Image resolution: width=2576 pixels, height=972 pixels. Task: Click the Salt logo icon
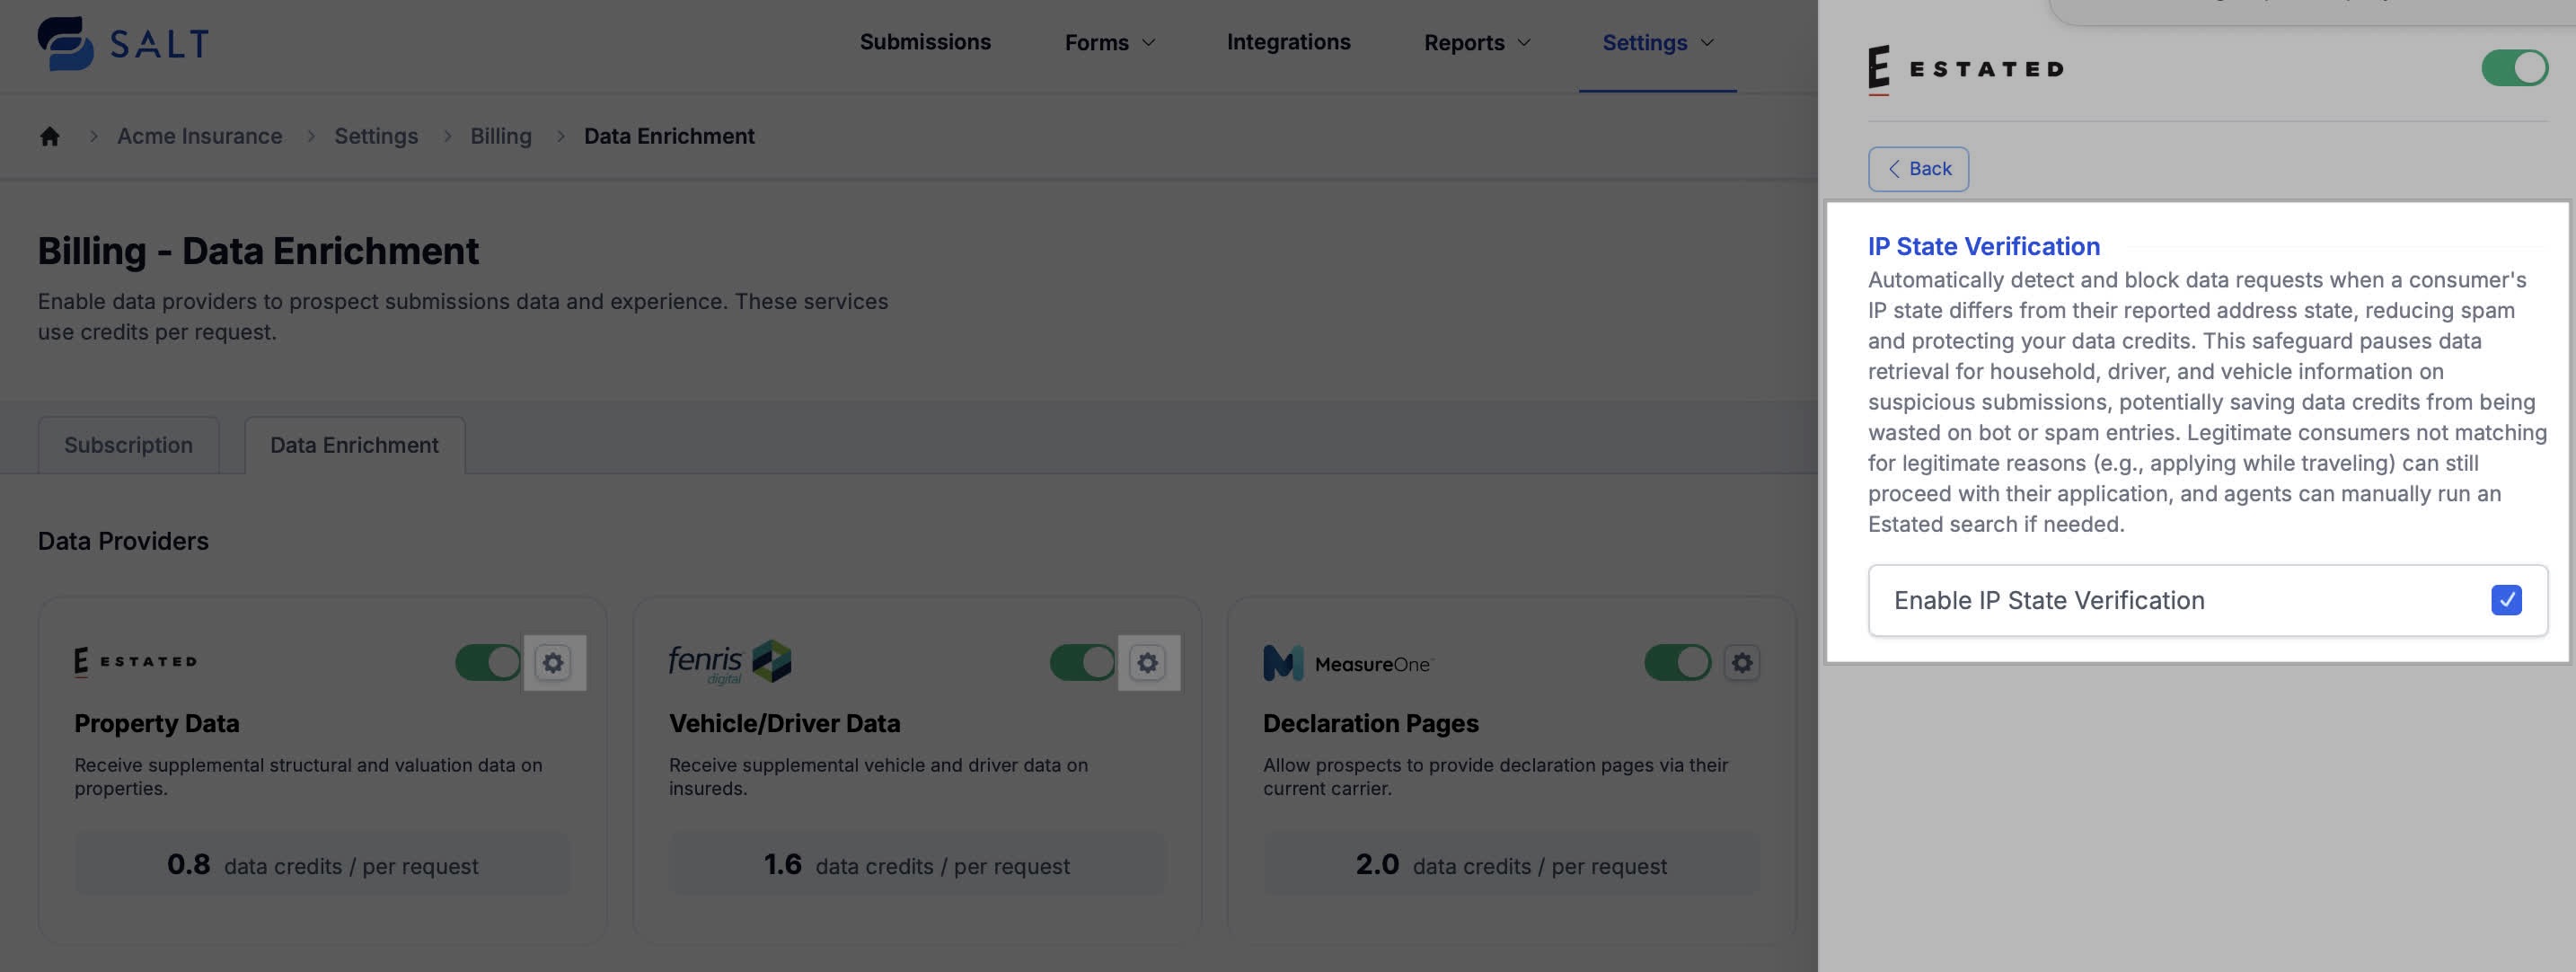pos(66,43)
